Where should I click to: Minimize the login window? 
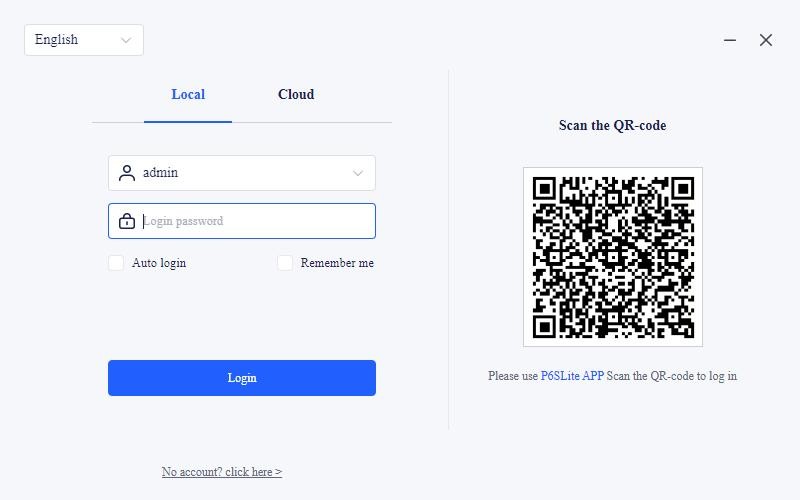click(730, 40)
